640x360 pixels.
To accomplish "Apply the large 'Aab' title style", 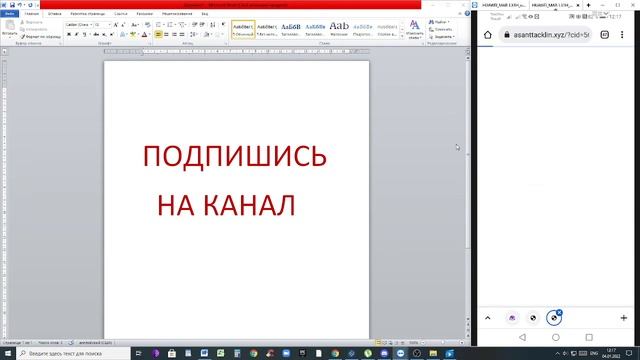I will (339, 29).
